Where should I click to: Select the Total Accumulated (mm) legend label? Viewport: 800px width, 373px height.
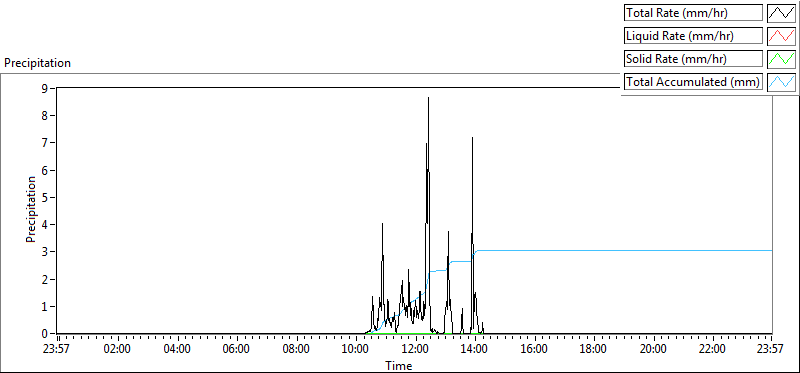pos(693,82)
